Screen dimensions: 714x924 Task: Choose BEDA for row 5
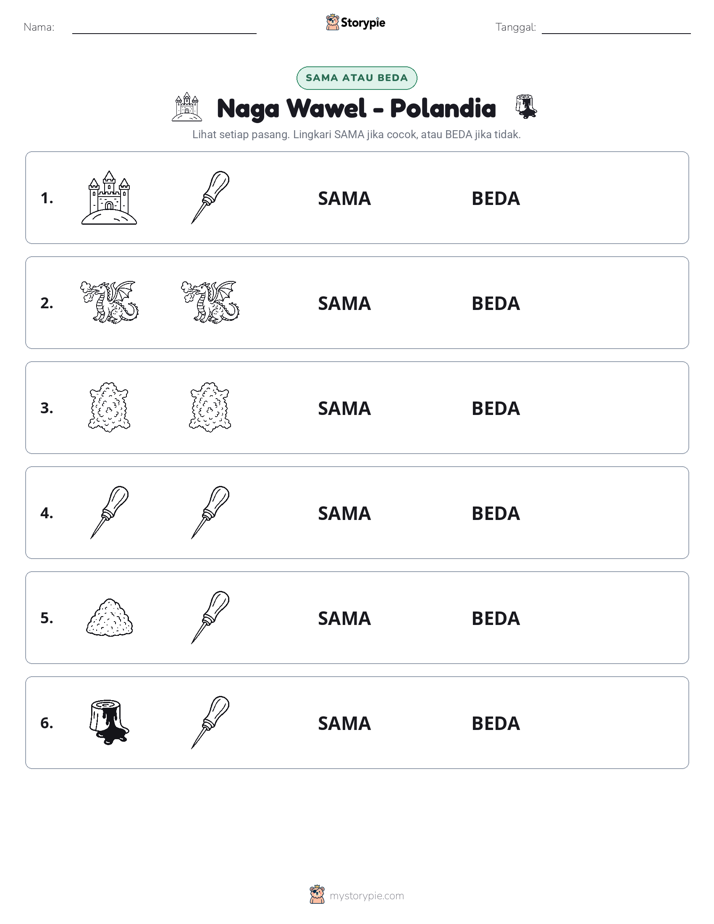click(x=495, y=618)
